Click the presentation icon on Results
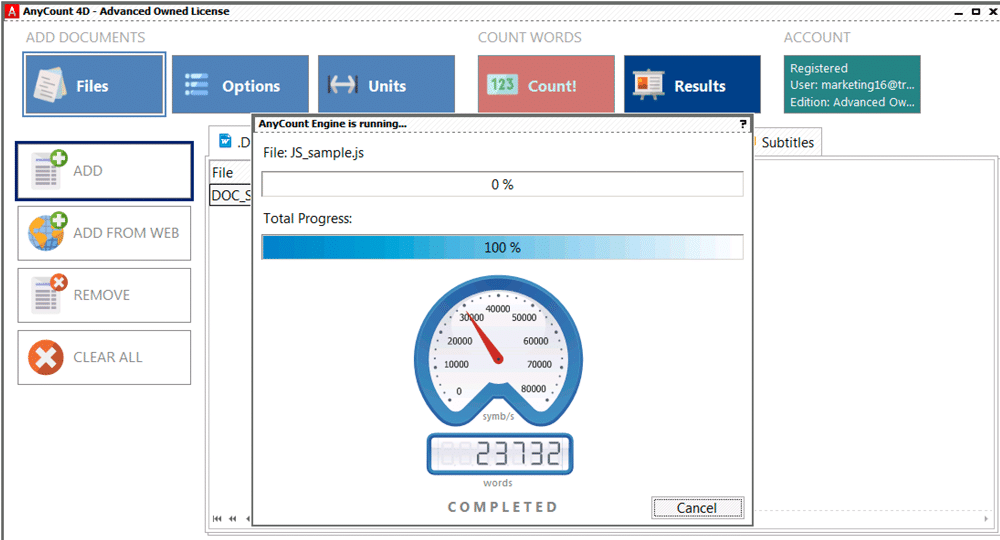This screenshot has width=1000, height=540. point(649,85)
